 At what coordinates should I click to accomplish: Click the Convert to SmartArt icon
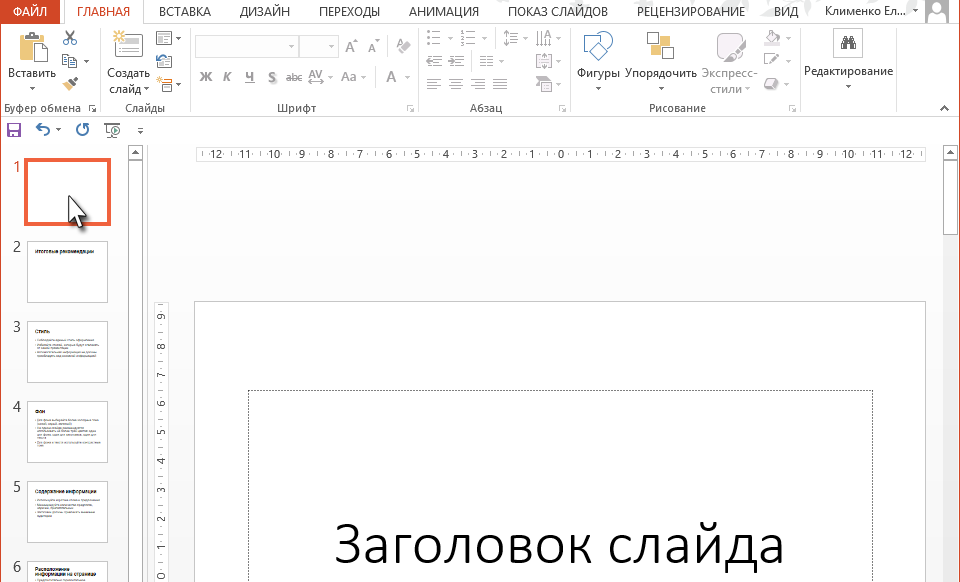[543, 84]
